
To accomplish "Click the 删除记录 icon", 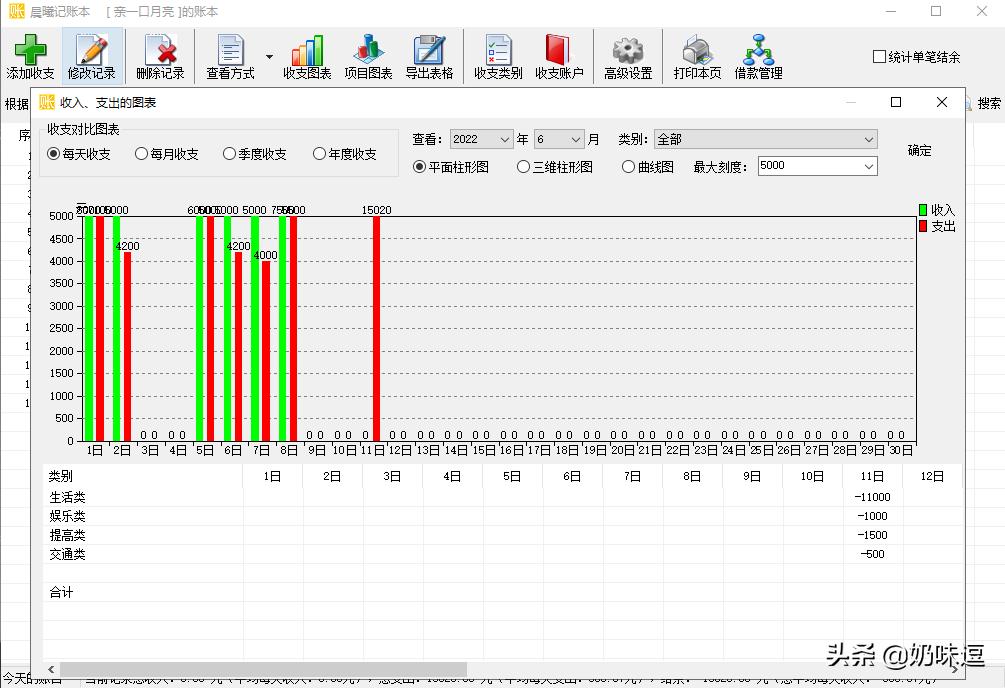I will [x=160, y=55].
